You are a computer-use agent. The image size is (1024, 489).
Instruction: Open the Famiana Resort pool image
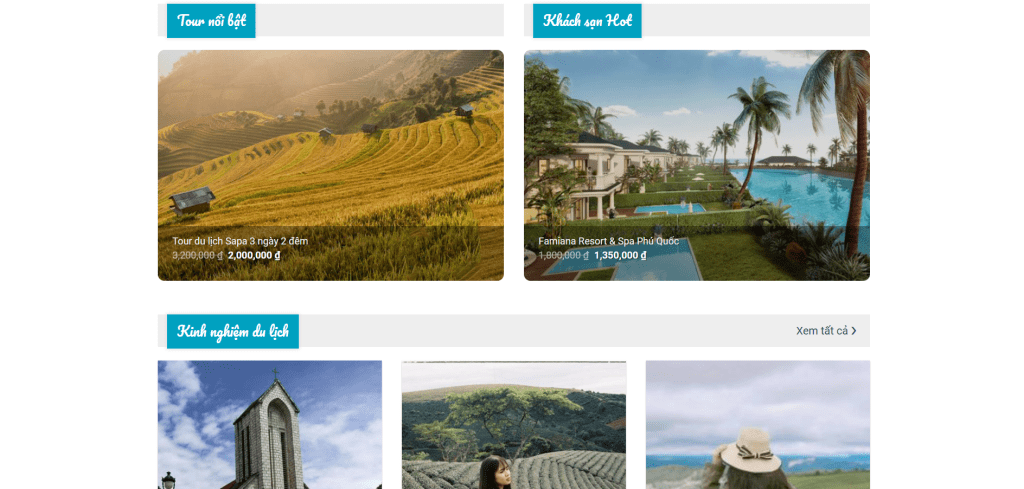[697, 138]
